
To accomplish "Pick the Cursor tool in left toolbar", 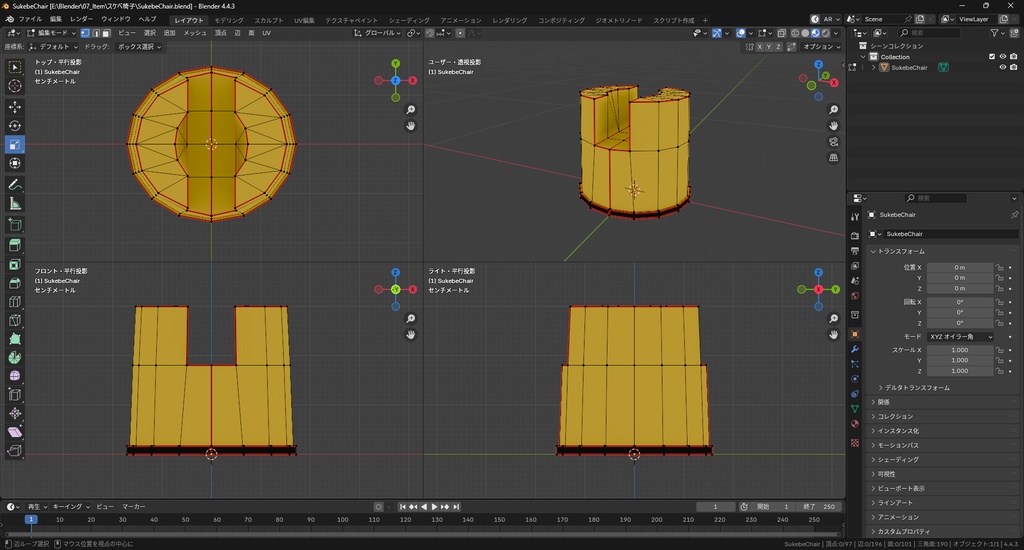I will 15,87.
